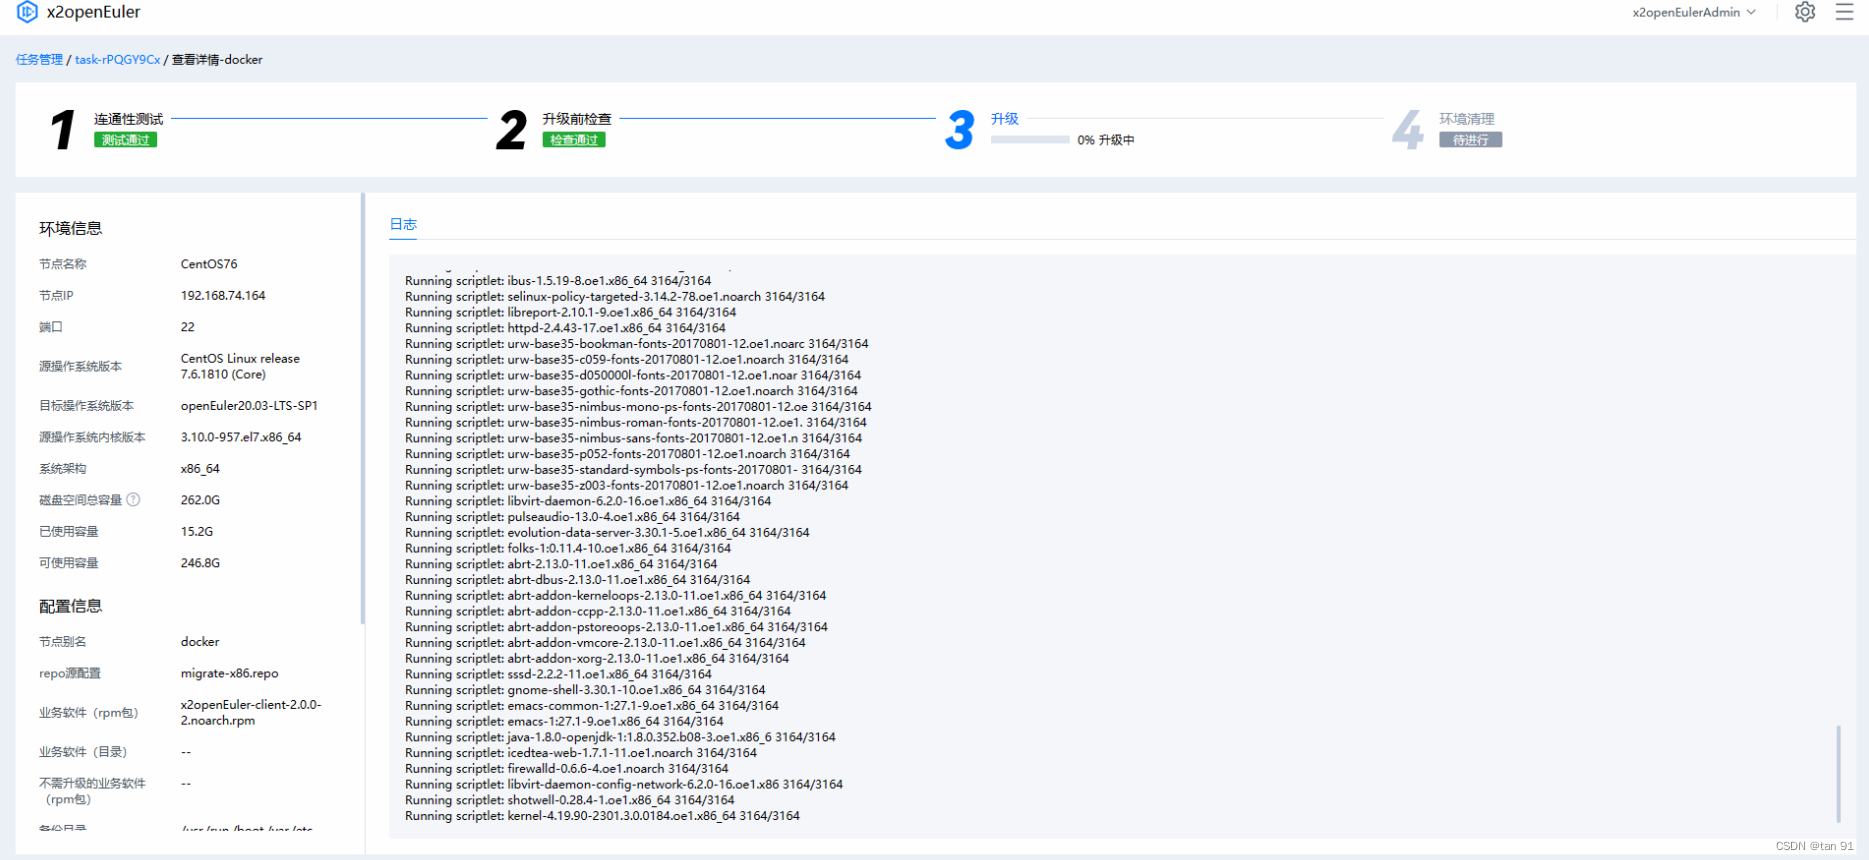Click CentOS Linux release 7.6.1810 value
The height and width of the screenshot is (860, 1869).
(x=240, y=366)
